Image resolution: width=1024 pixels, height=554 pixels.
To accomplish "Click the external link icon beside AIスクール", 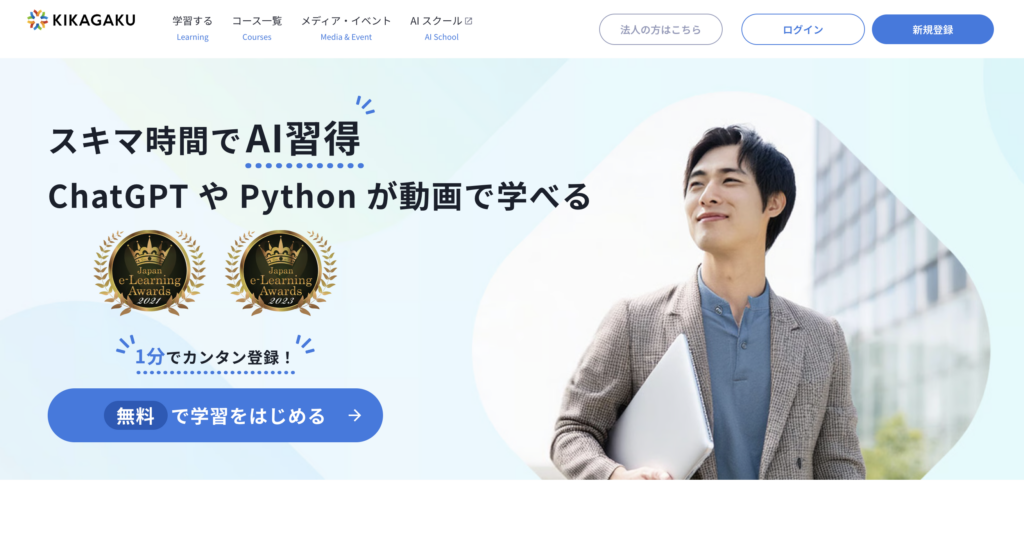I will click(x=468, y=21).
